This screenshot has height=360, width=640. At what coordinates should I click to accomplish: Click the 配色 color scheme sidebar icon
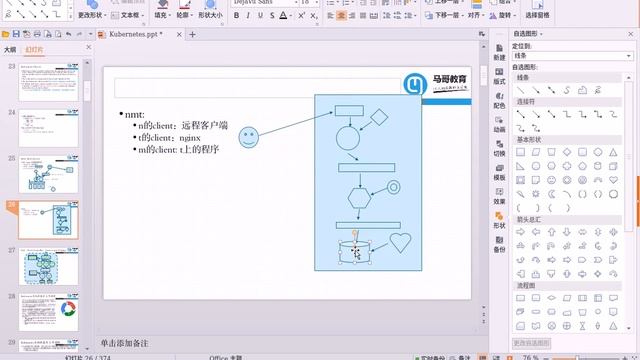[499, 100]
